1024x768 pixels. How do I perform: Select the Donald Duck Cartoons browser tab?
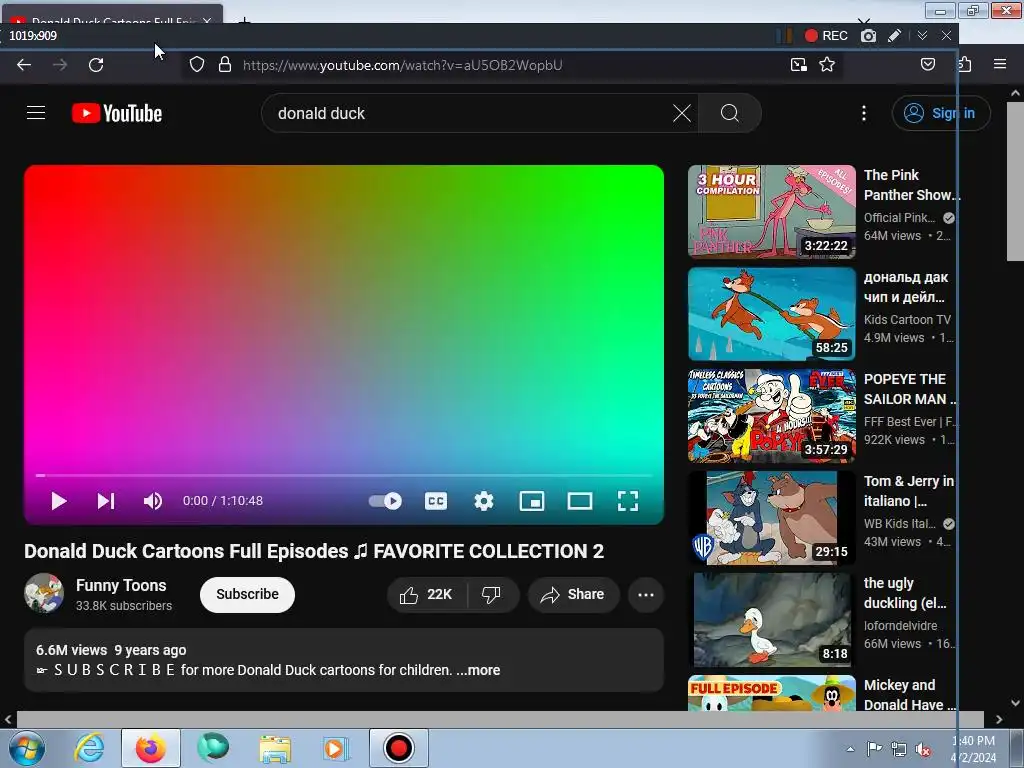[x=111, y=16]
